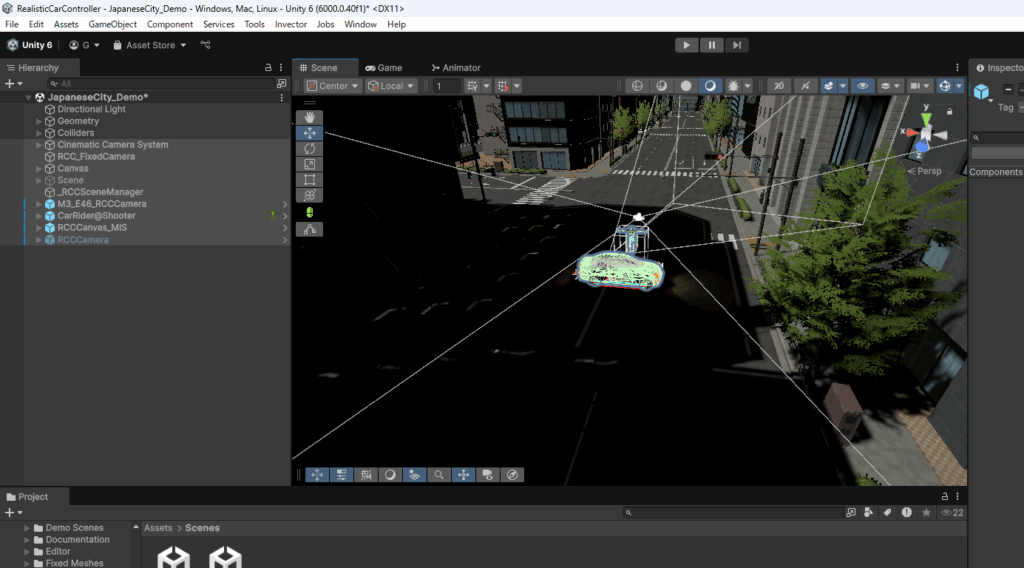Expand the Geometry object in Hierarchy
Image resolution: width=1024 pixels, height=568 pixels.
tap(39, 121)
